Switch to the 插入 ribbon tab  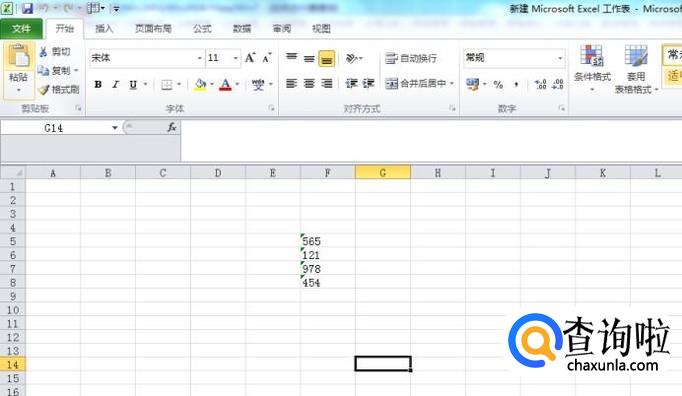pyautogui.click(x=104, y=29)
